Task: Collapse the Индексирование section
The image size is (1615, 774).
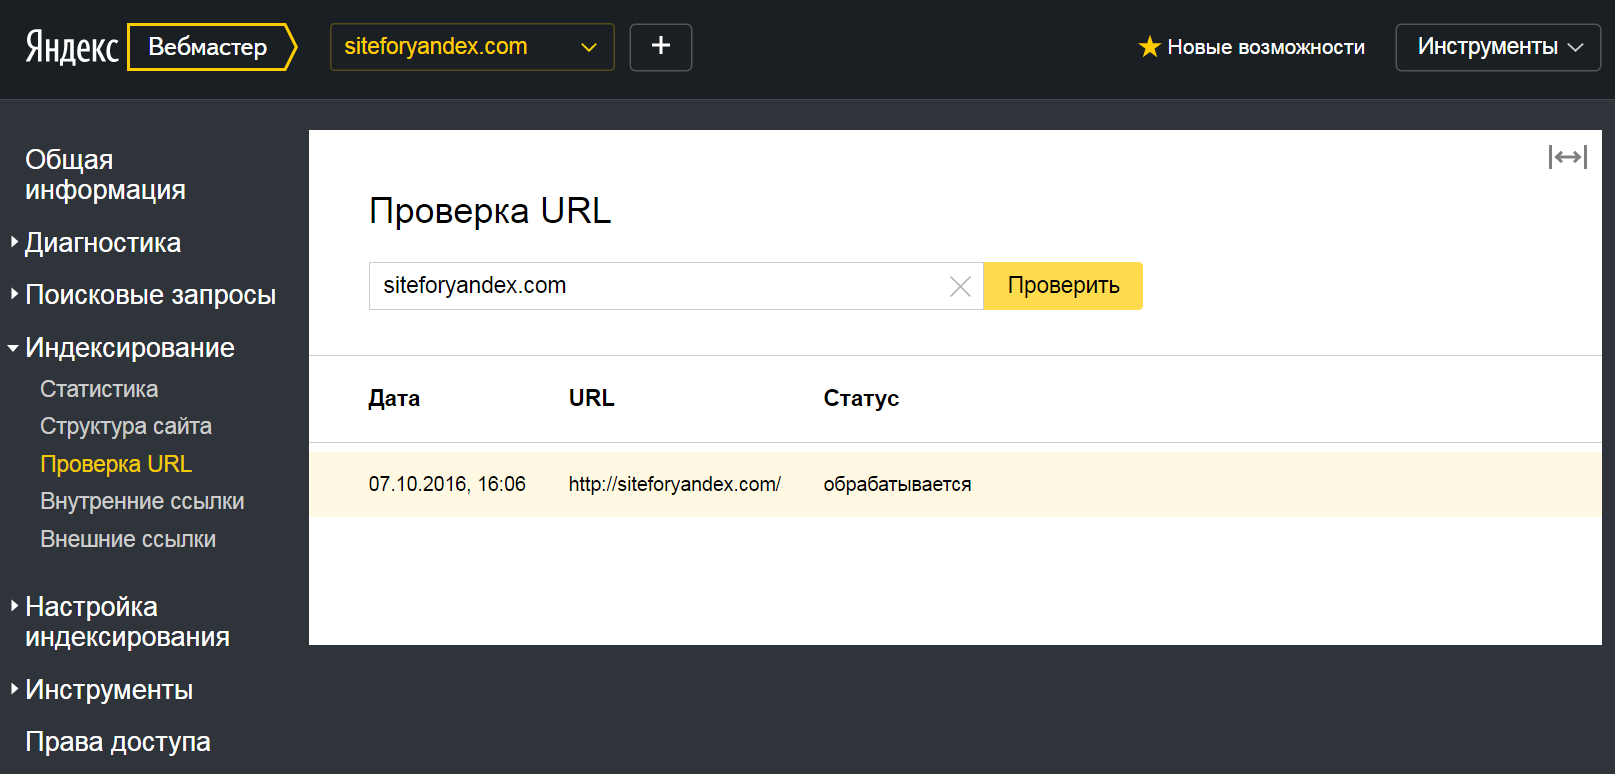Action: 129,348
